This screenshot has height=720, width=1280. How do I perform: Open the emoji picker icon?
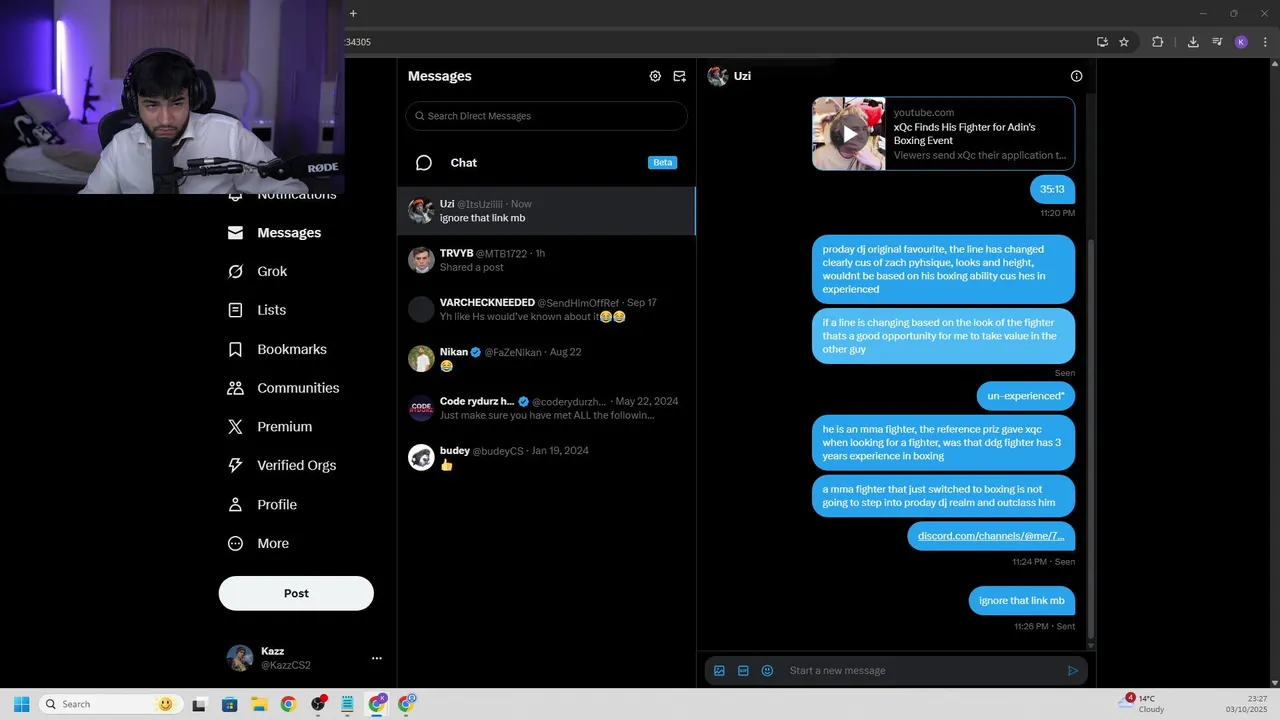(x=767, y=671)
